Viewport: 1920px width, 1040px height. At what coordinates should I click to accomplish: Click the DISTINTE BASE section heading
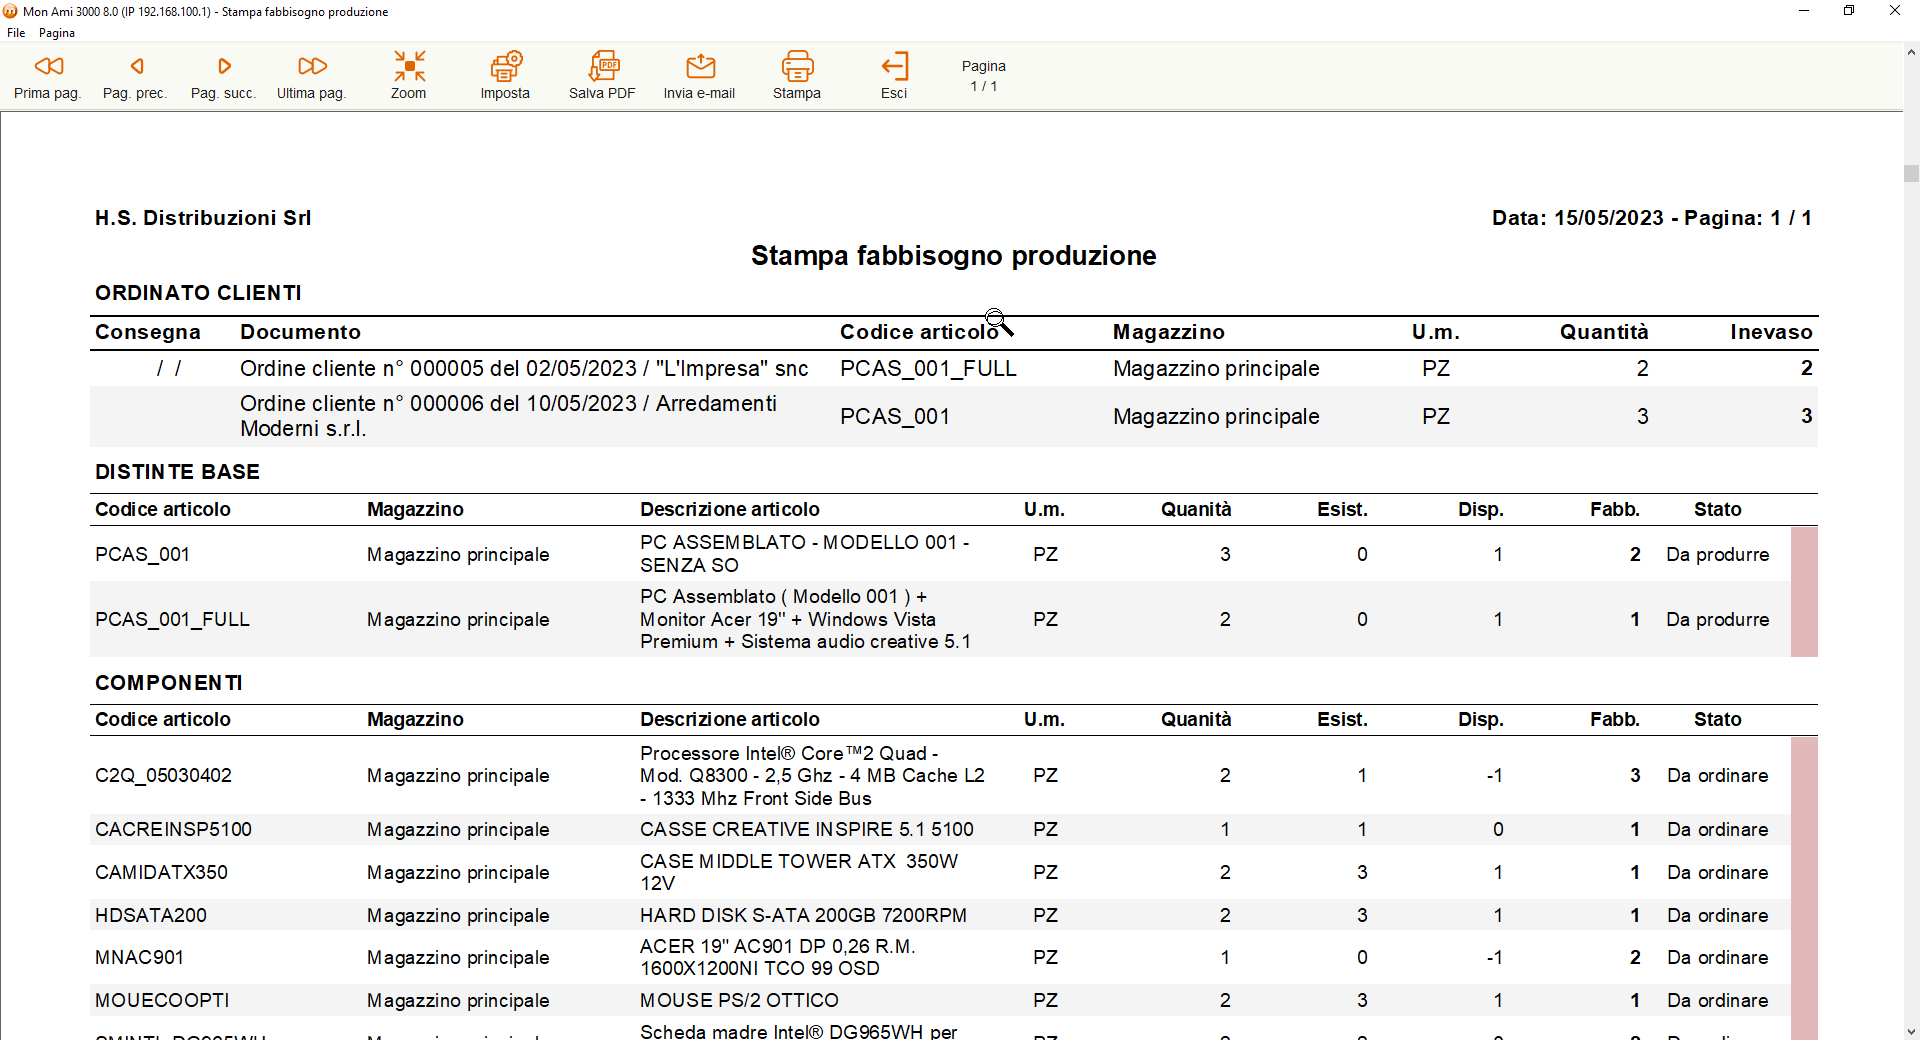177,472
